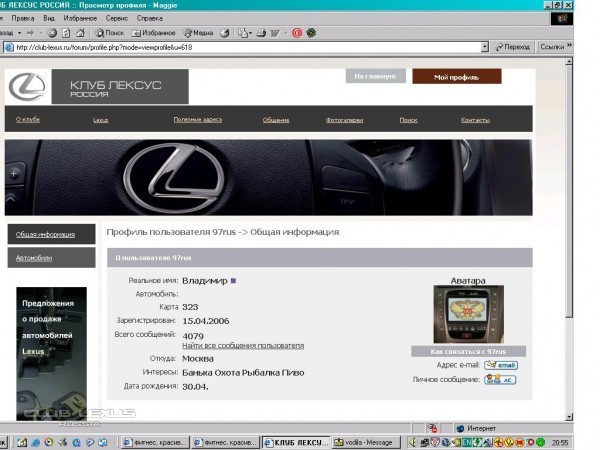The height and width of the screenshot is (450, 600).
Task: Click the email icon button
Action: (500, 365)
